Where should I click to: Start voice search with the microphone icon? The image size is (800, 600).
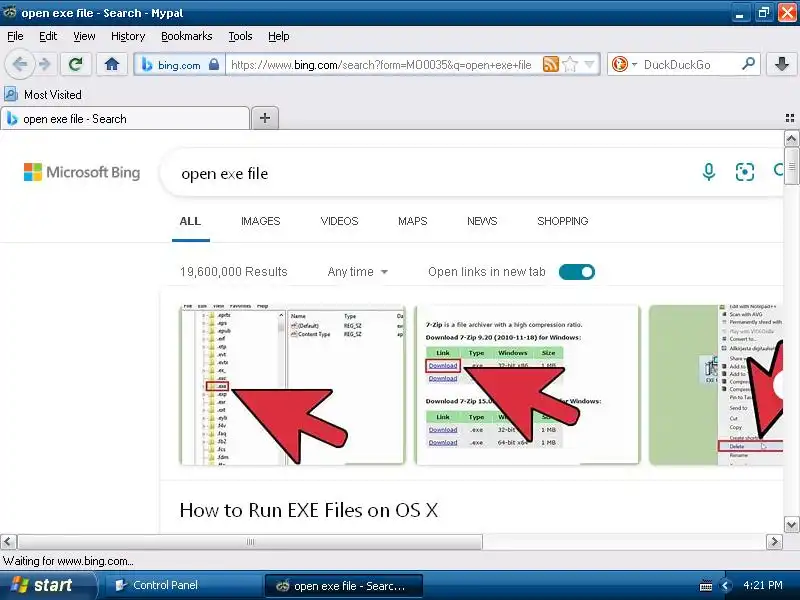(708, 172)
